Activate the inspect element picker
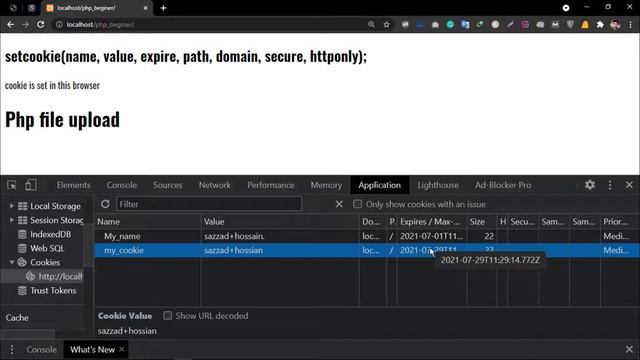640x360 pixels. point(12,185)
